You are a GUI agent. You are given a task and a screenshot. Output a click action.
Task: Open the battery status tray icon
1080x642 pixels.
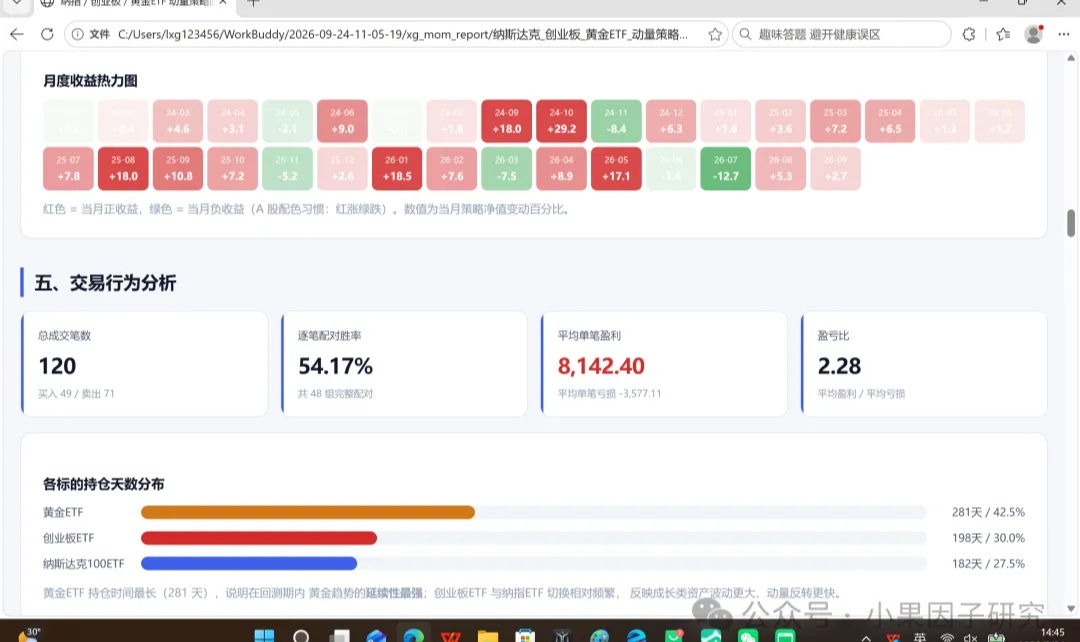point(996,637)
